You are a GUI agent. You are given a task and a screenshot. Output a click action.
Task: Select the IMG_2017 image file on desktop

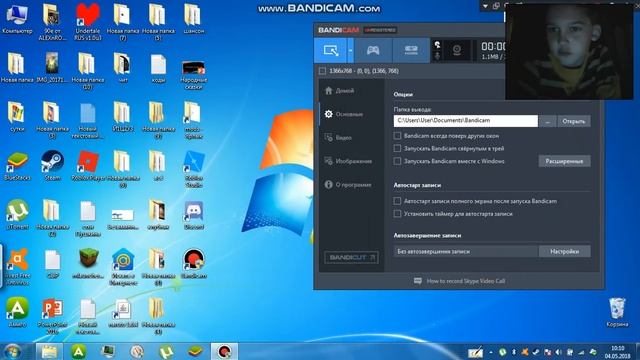point(52,68)
